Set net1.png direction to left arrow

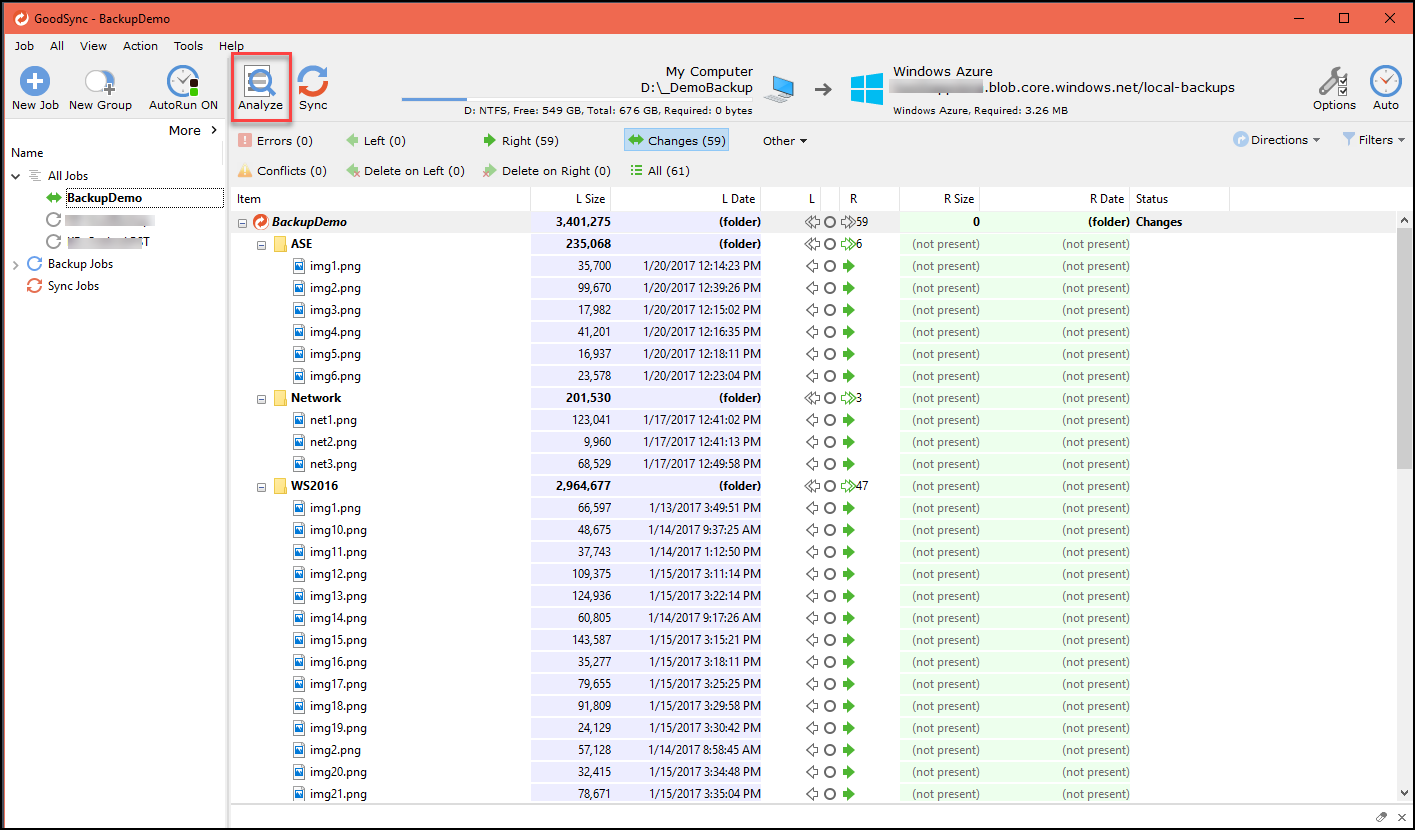[x=811, y=420]
